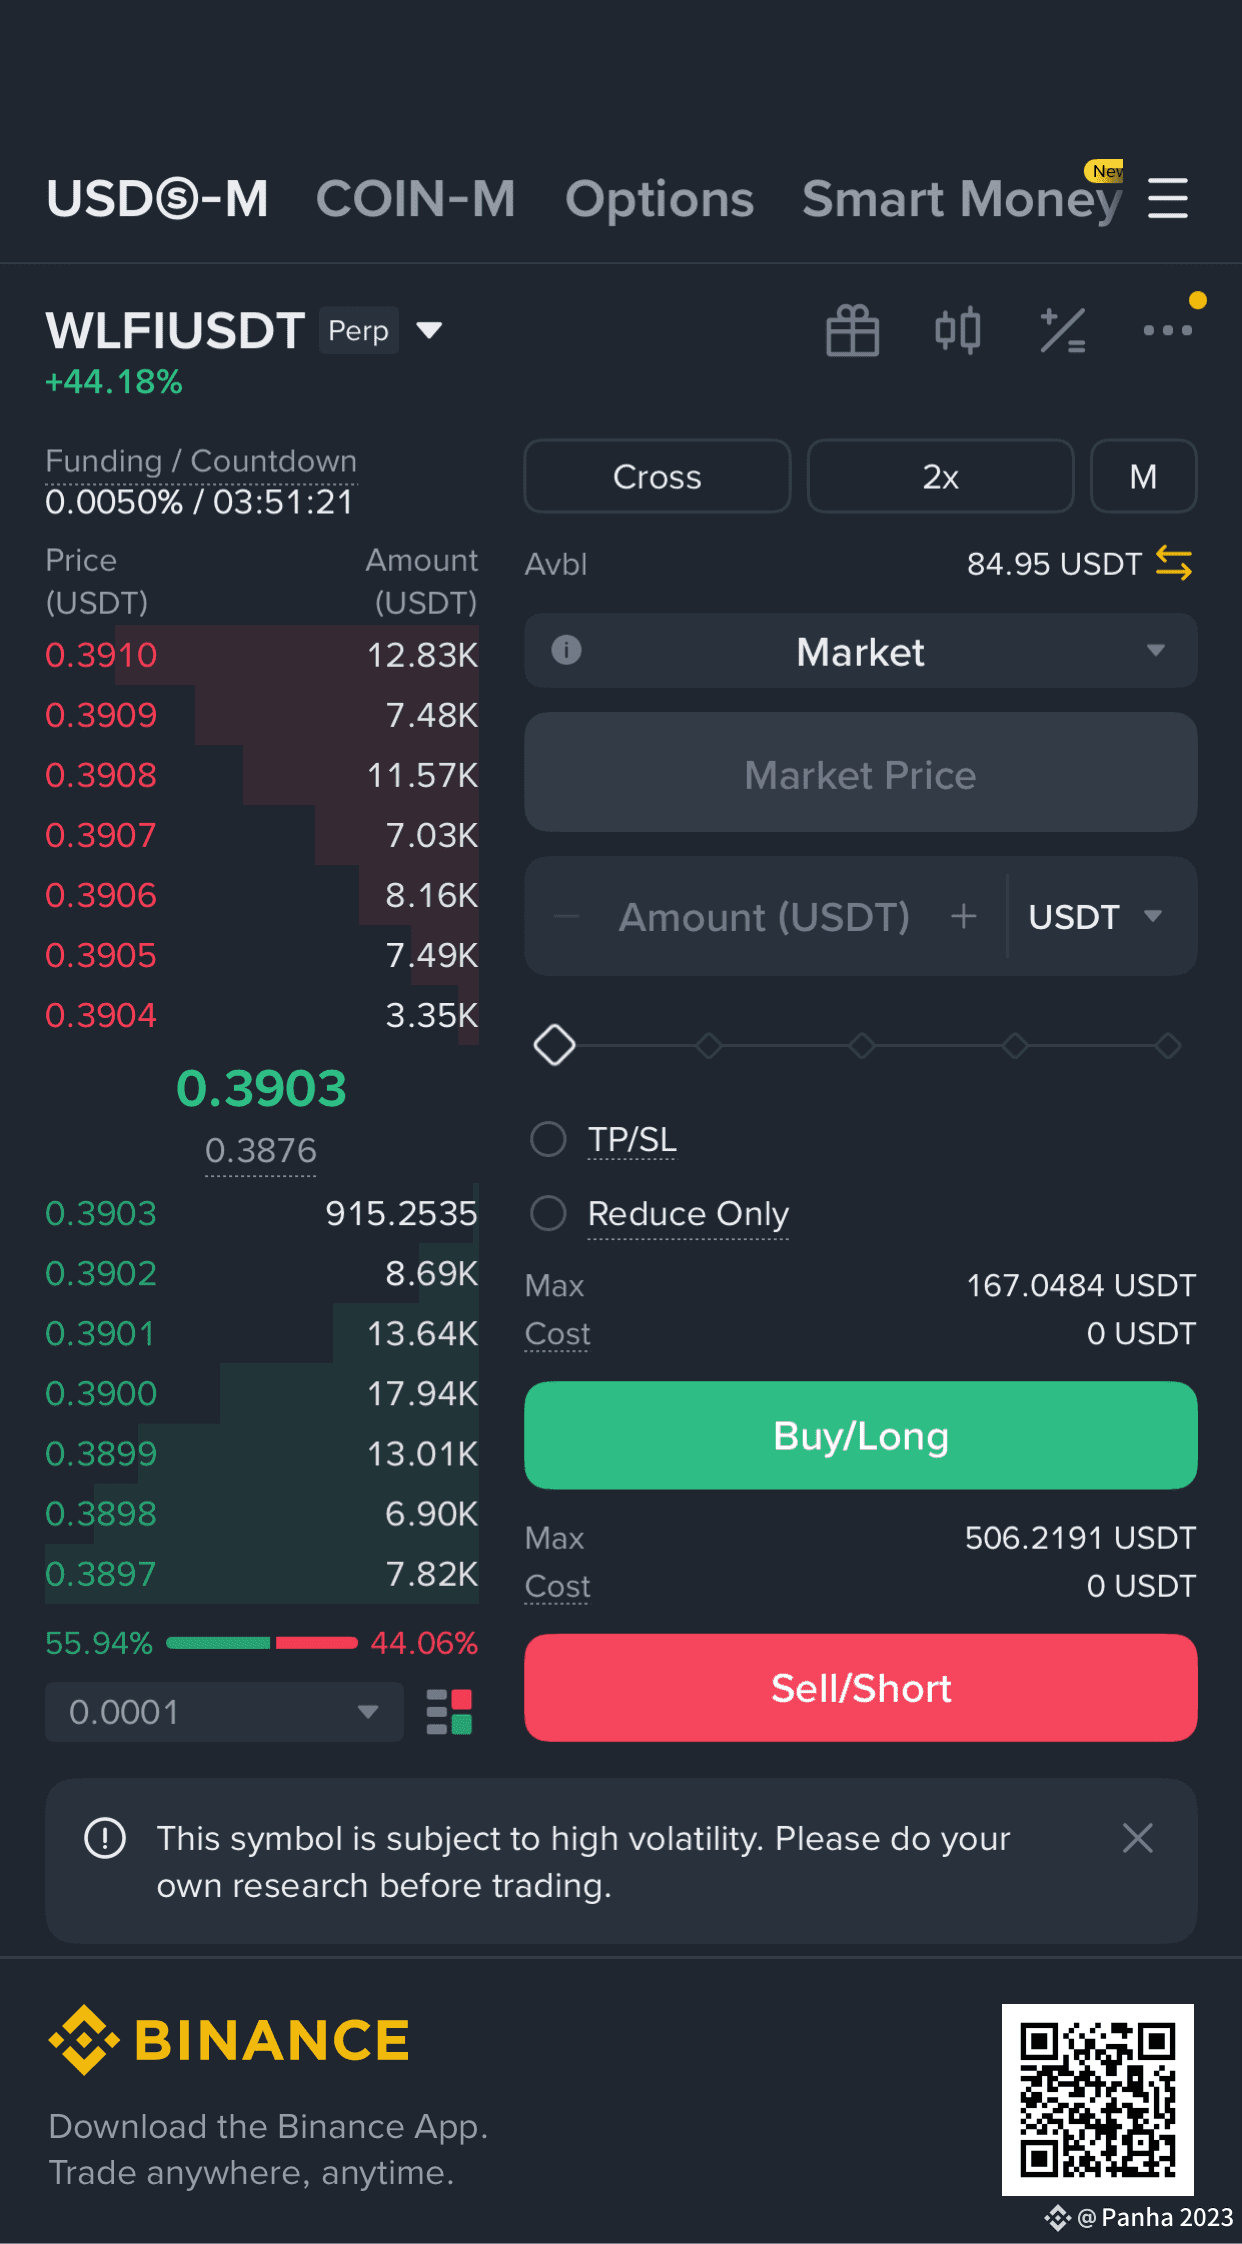Click the transfer arrows next to available balance
The width and height of the screenshot is (1242, 2244).
1173,563
